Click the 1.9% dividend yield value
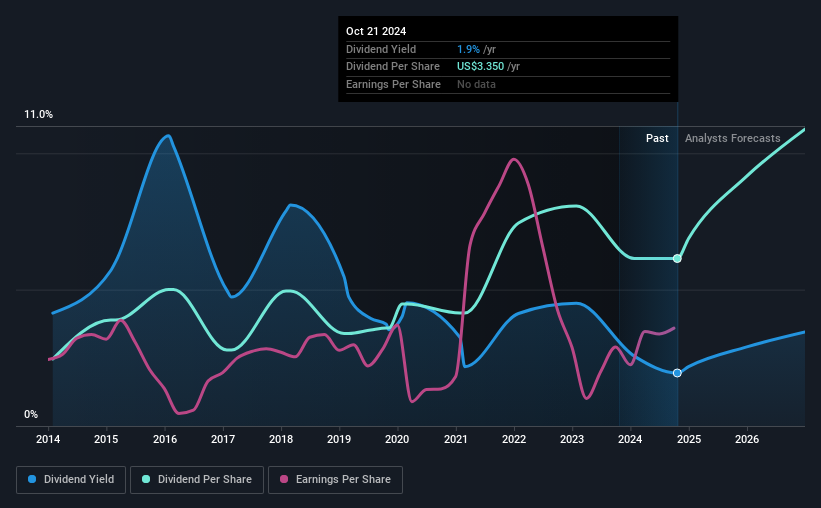 tap(468, 49)
